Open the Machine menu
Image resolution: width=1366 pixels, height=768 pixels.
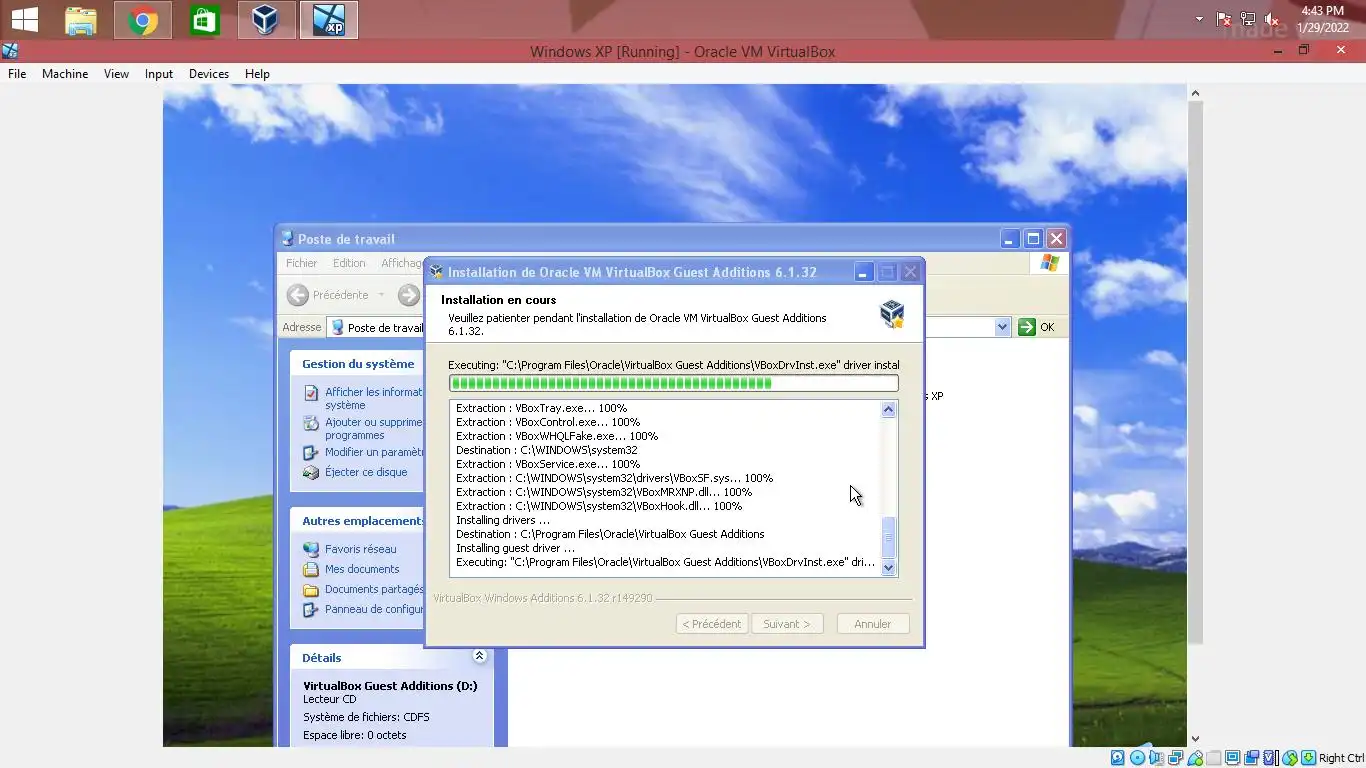(x=65, y=74)
